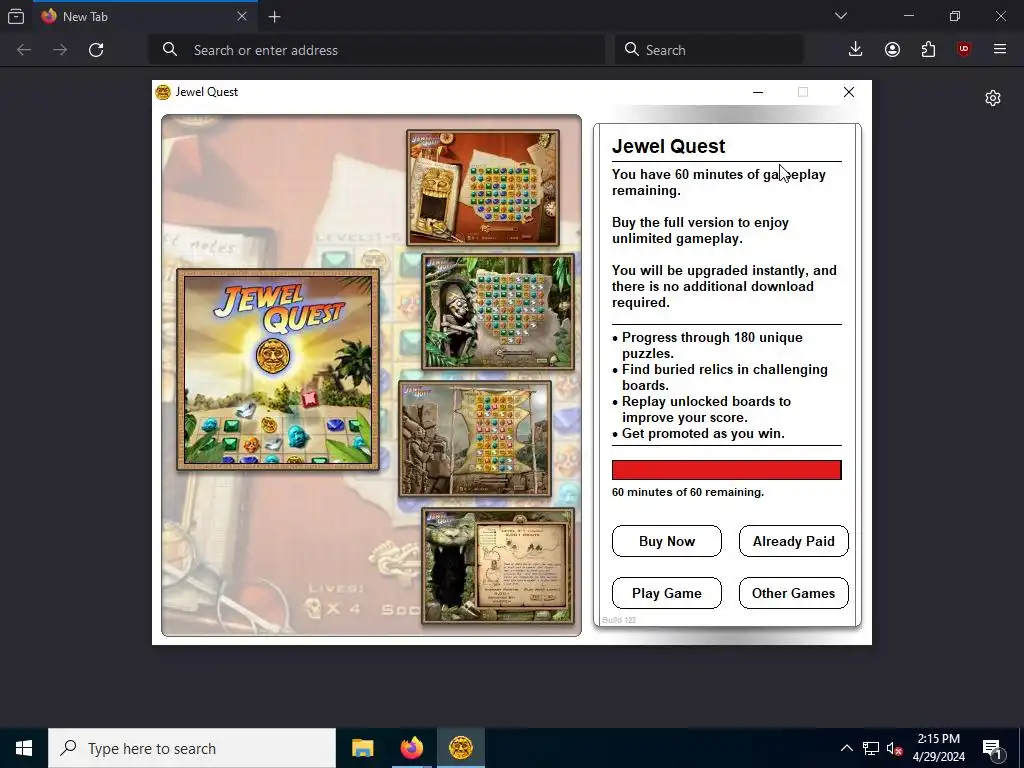Click the Buy Now button
Viewport: 1024px width, 768px height.
click(x=667, y=541)
